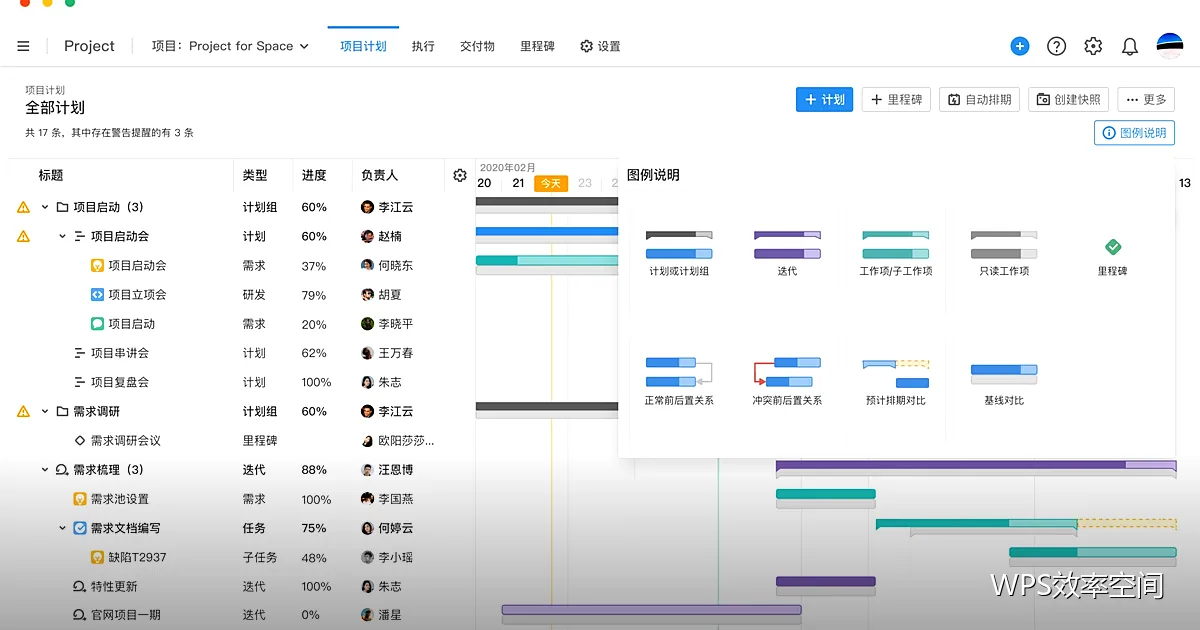Switch to the 里程碑 tab
This screenshot has width=1200, height=630.
click(537, 46)
